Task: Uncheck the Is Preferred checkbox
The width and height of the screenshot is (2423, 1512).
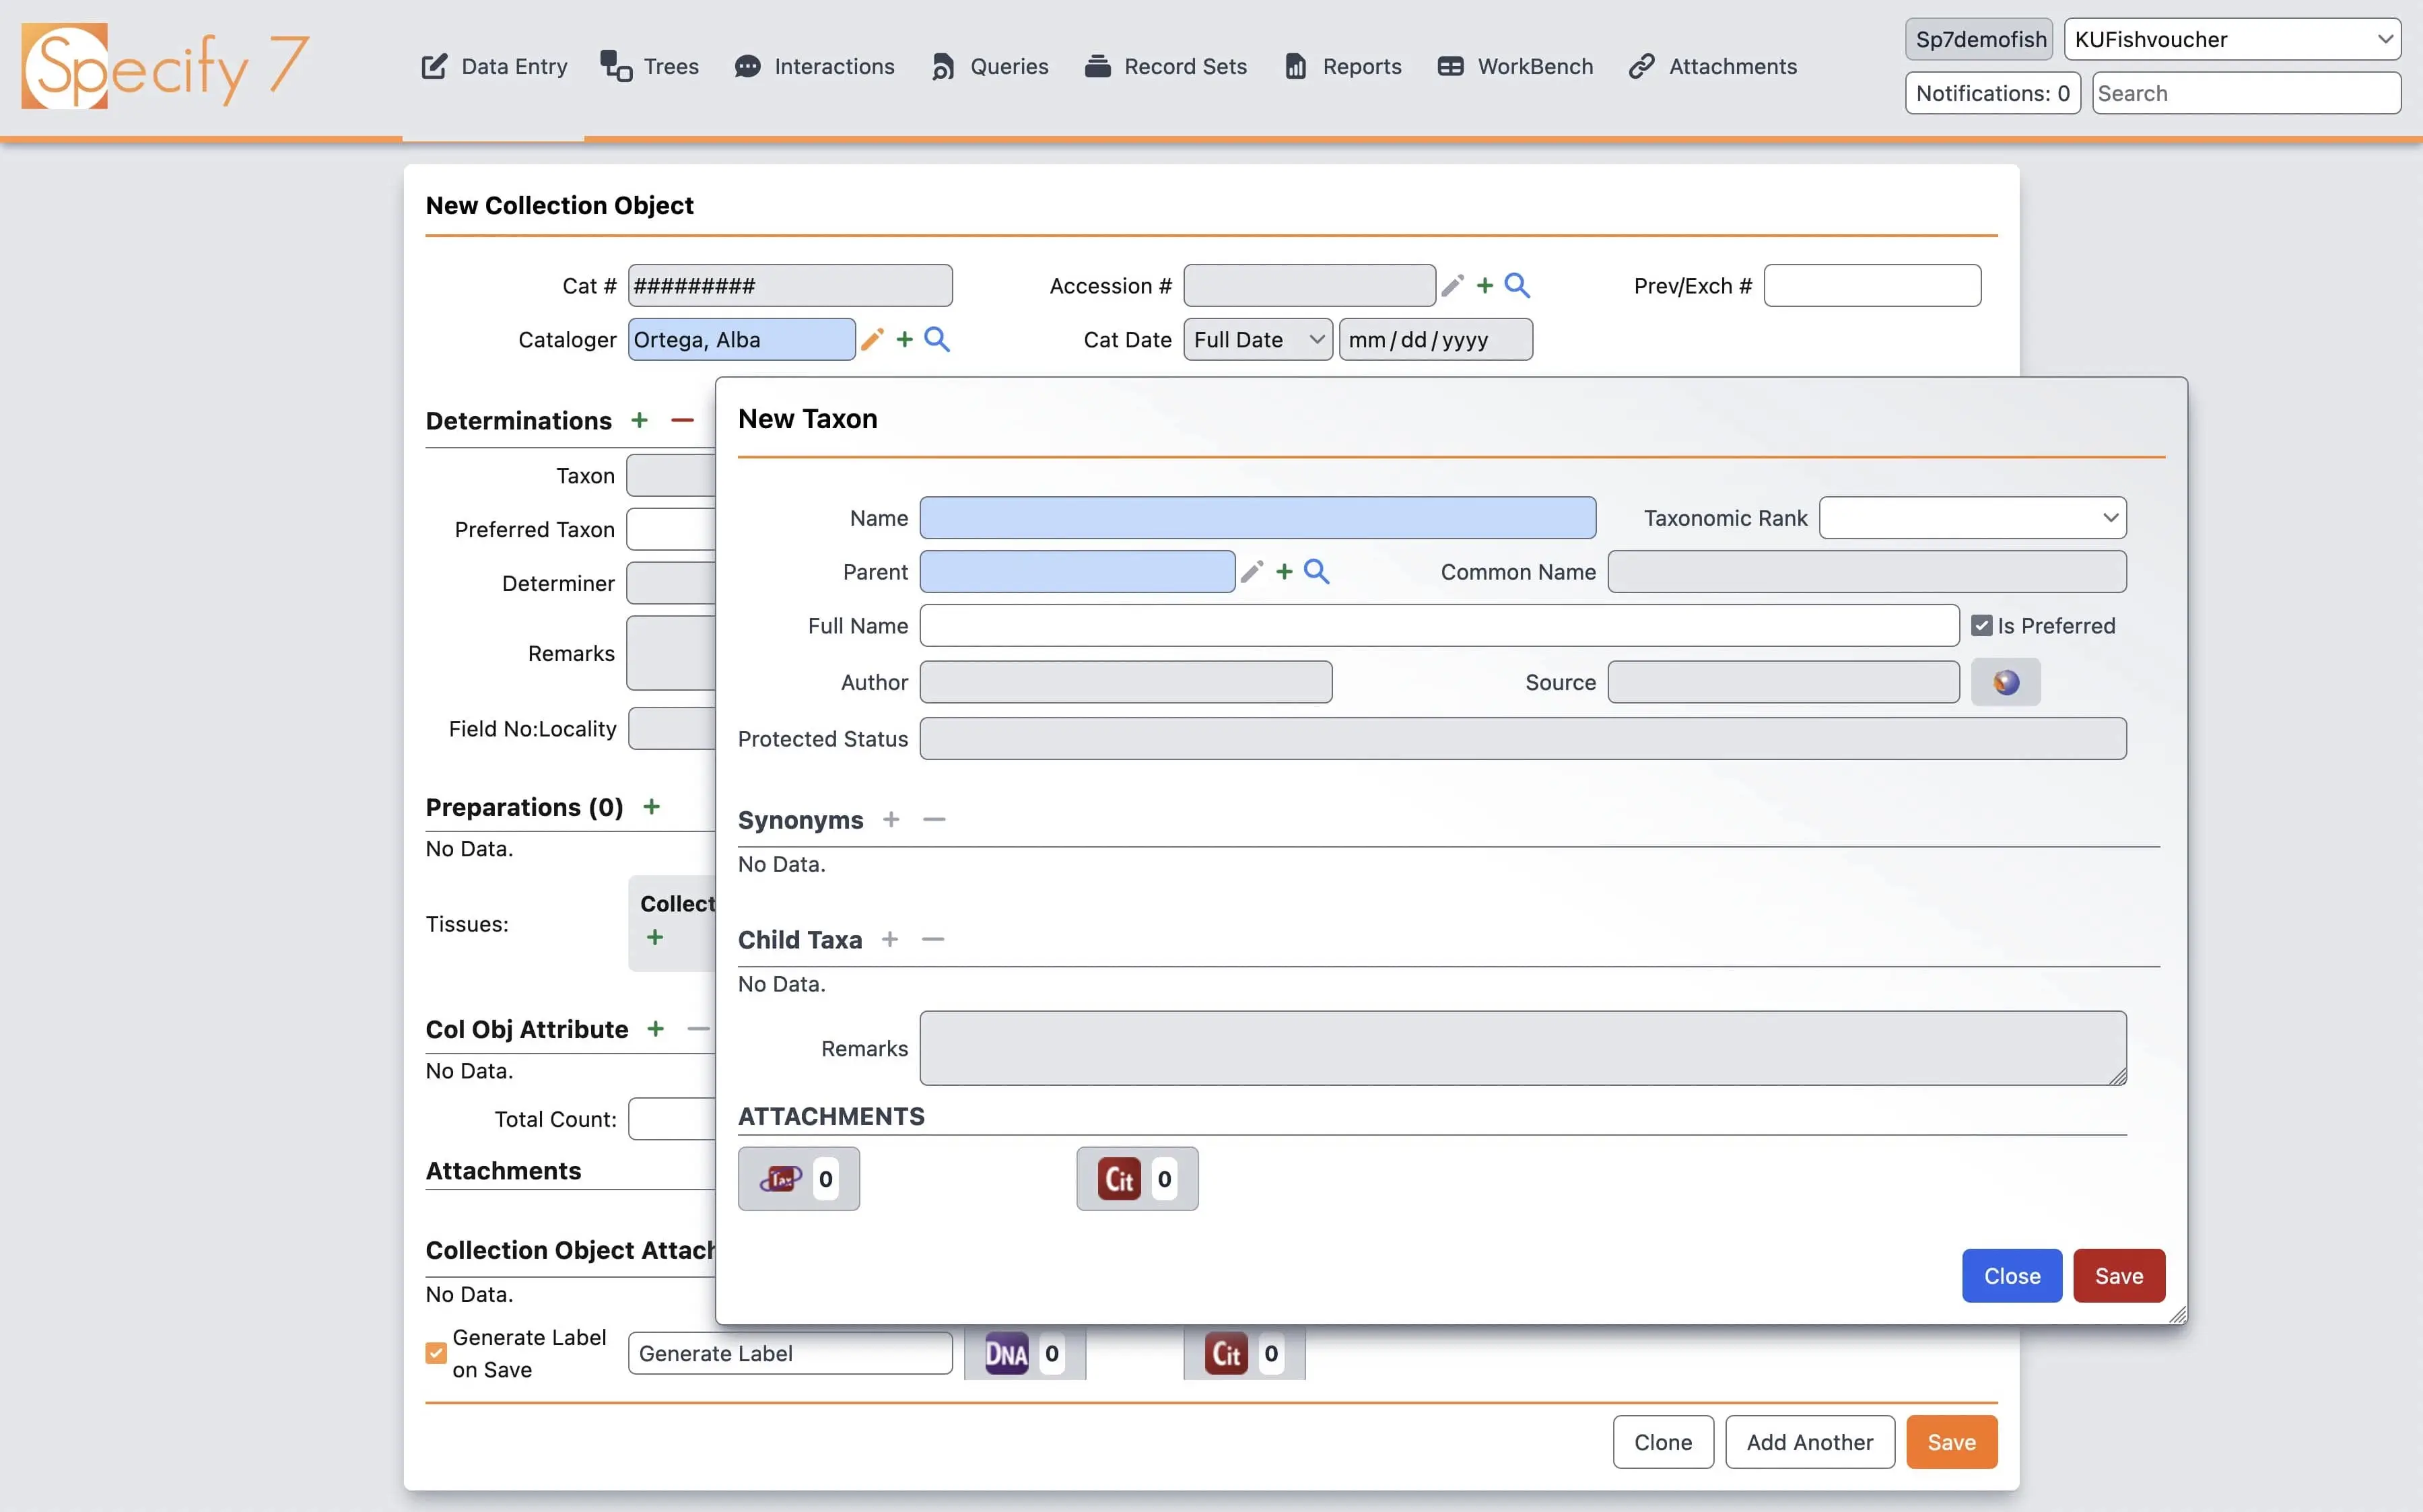Action: click(x=1981, y=625)
